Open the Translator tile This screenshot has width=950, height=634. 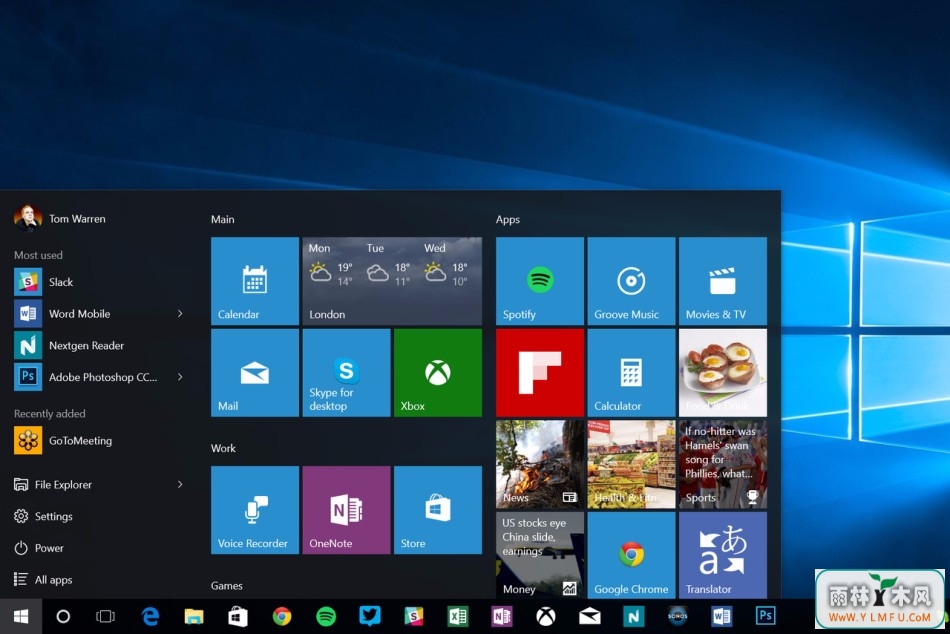point(723,555)
